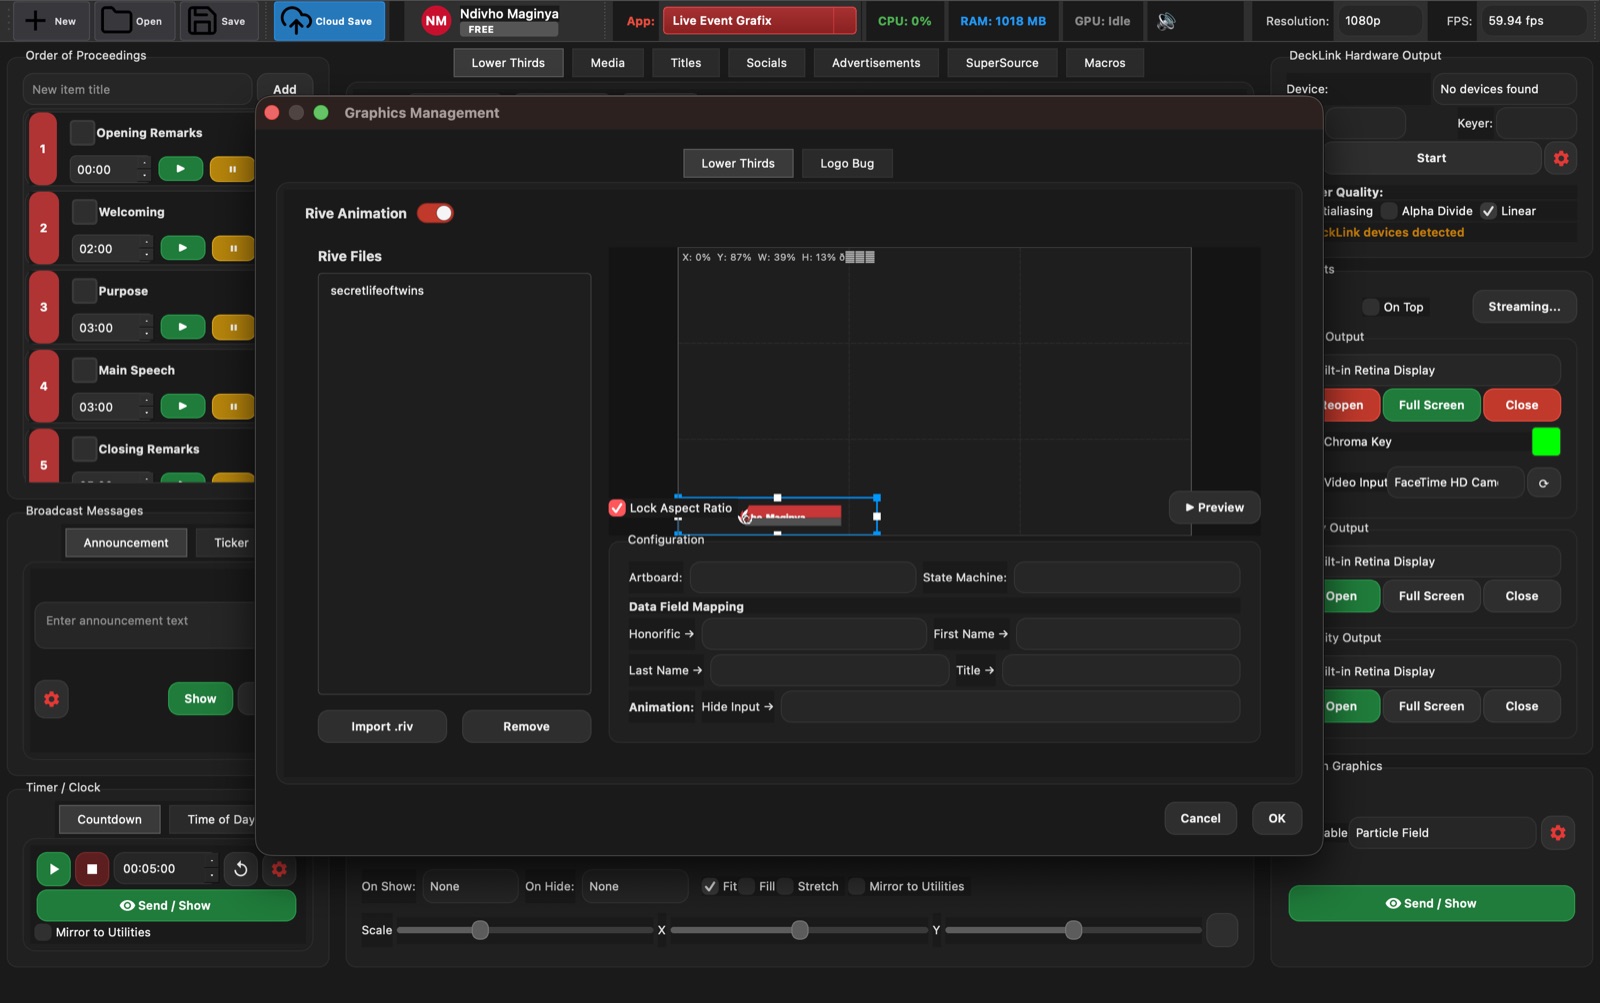Confirm the dialog with OK
This screenshot has height=1003, width=1600.
click(x=1277, y=818)
